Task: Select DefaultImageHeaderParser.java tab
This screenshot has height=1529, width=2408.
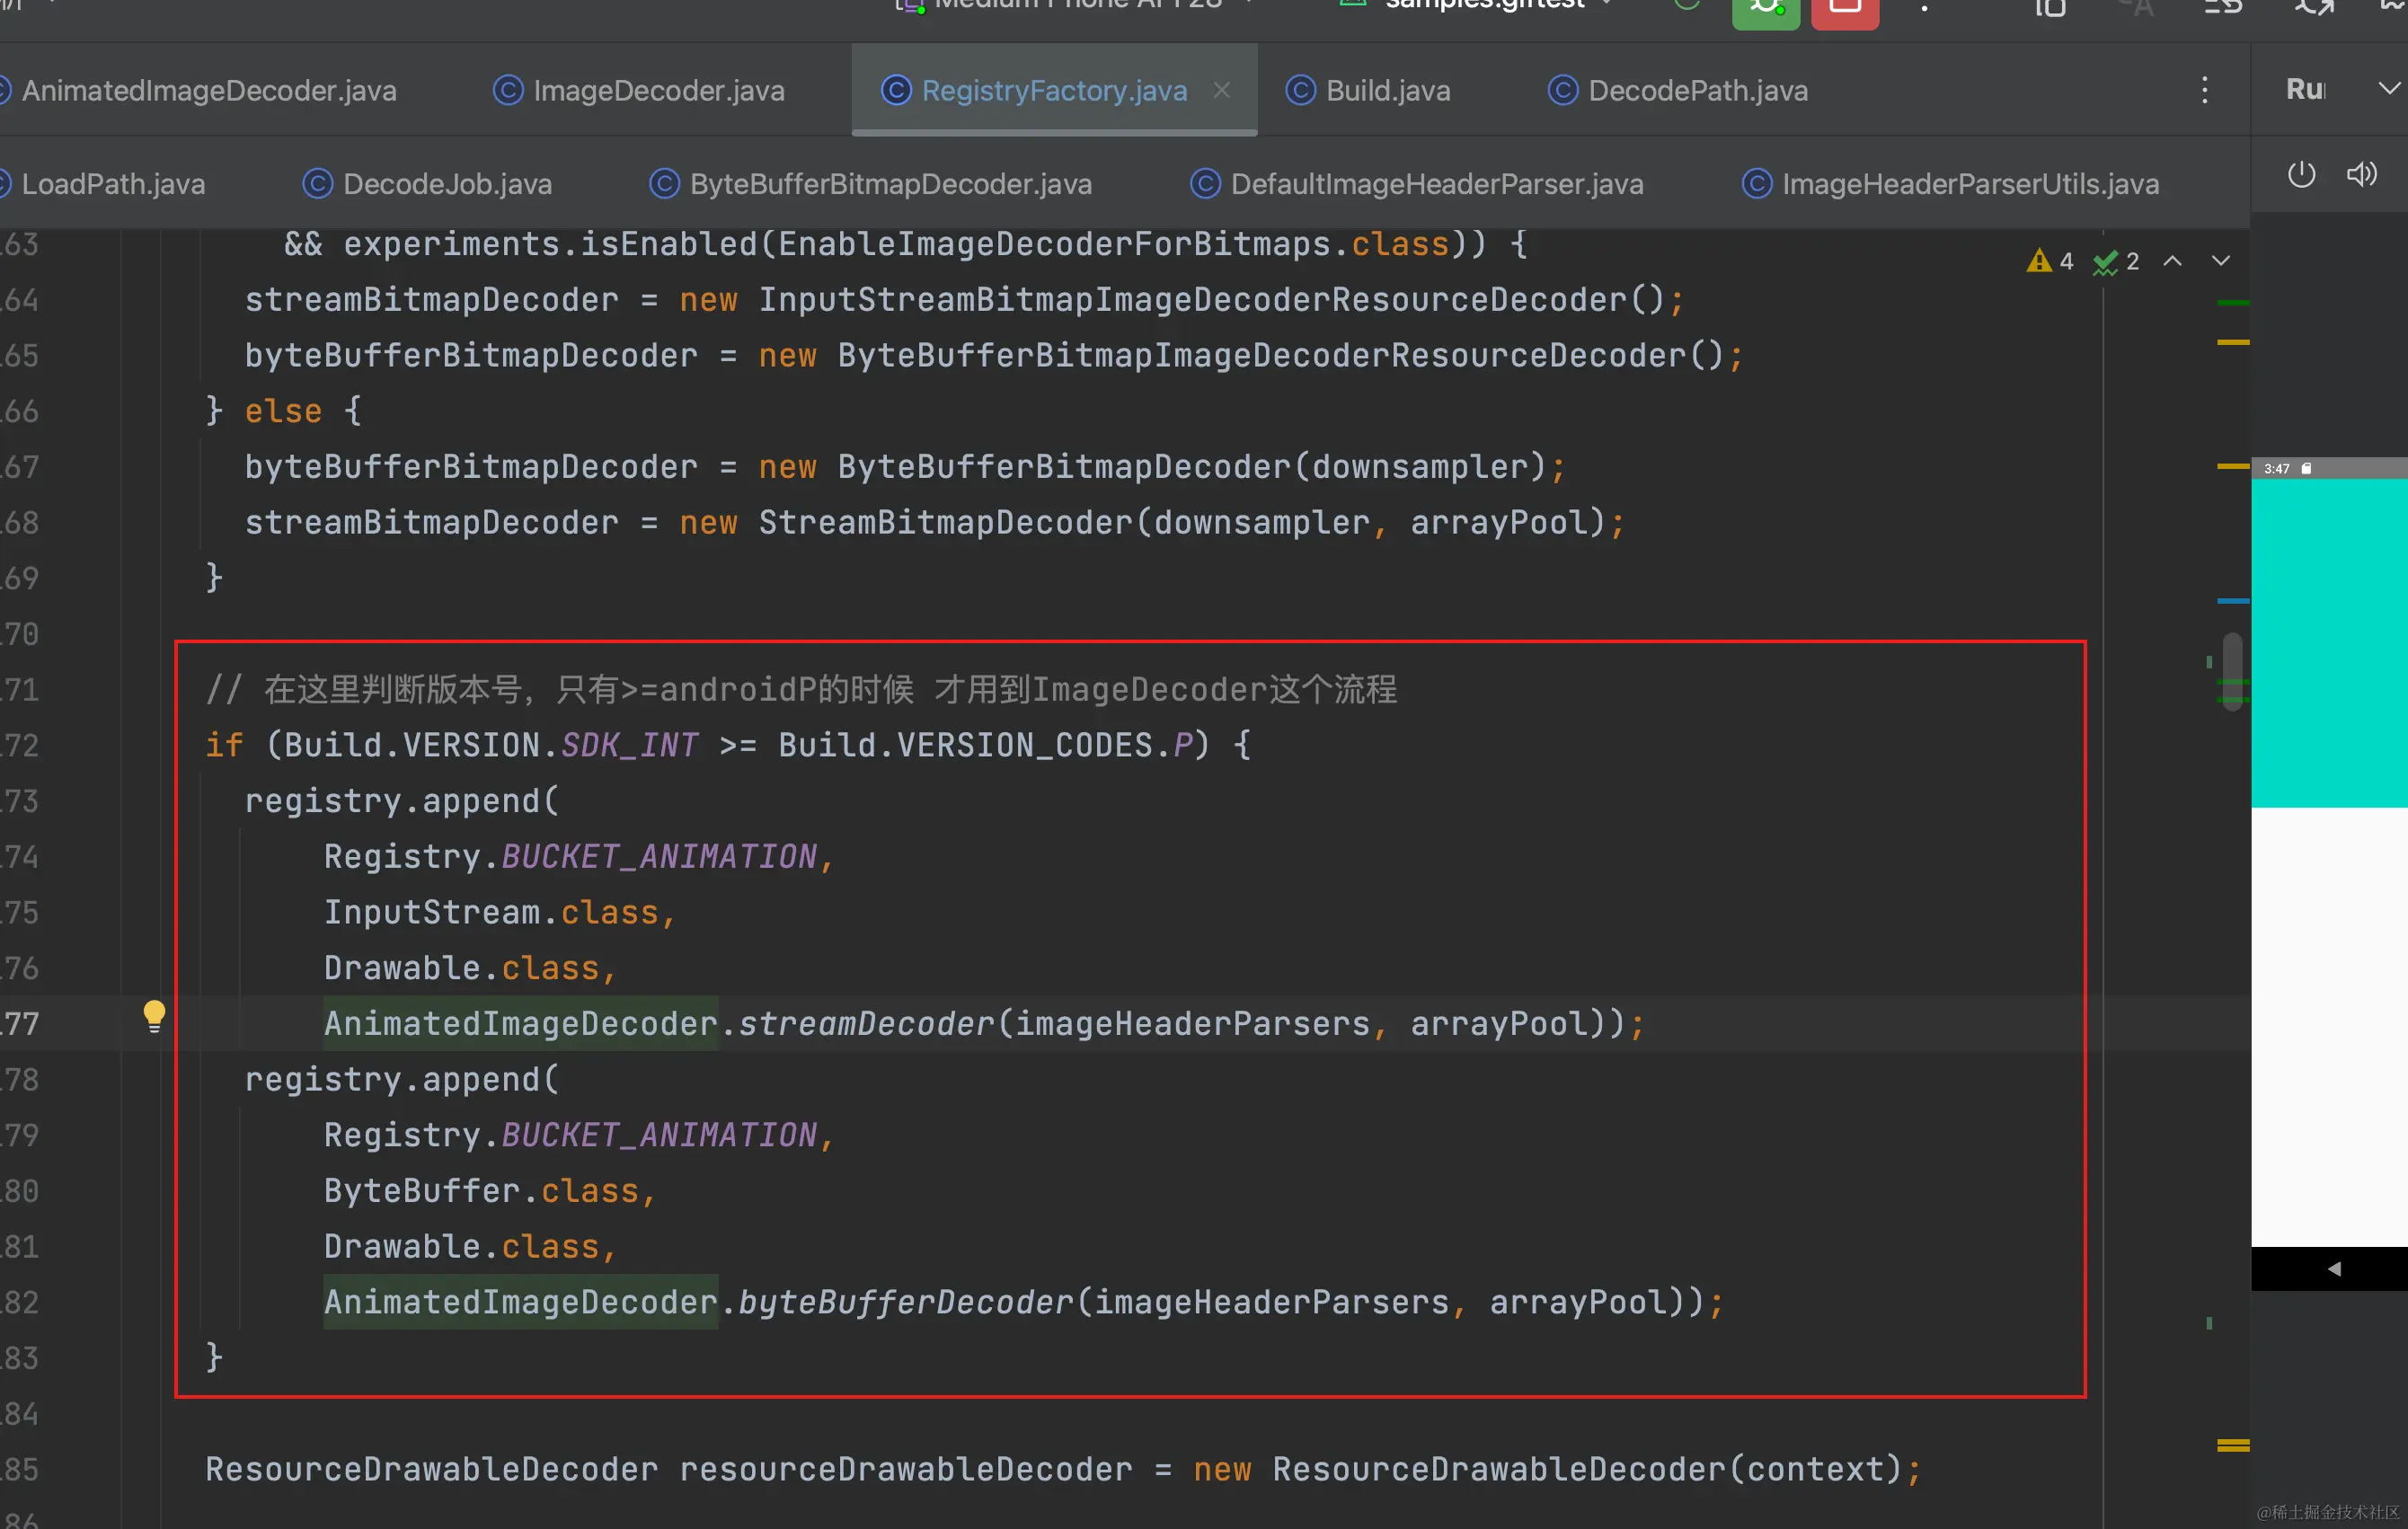Action: pos(1436,184)
